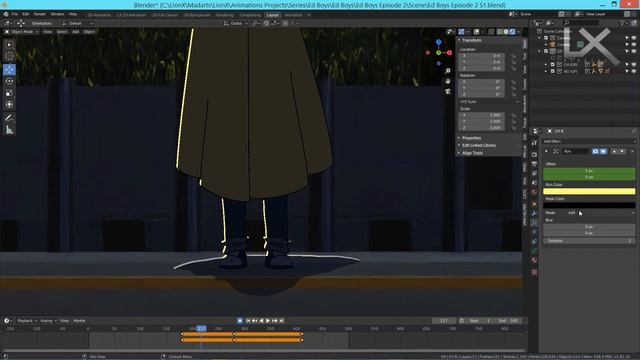
Task: Open the Object Mode dropdown
Action: (x=21, y=31)
